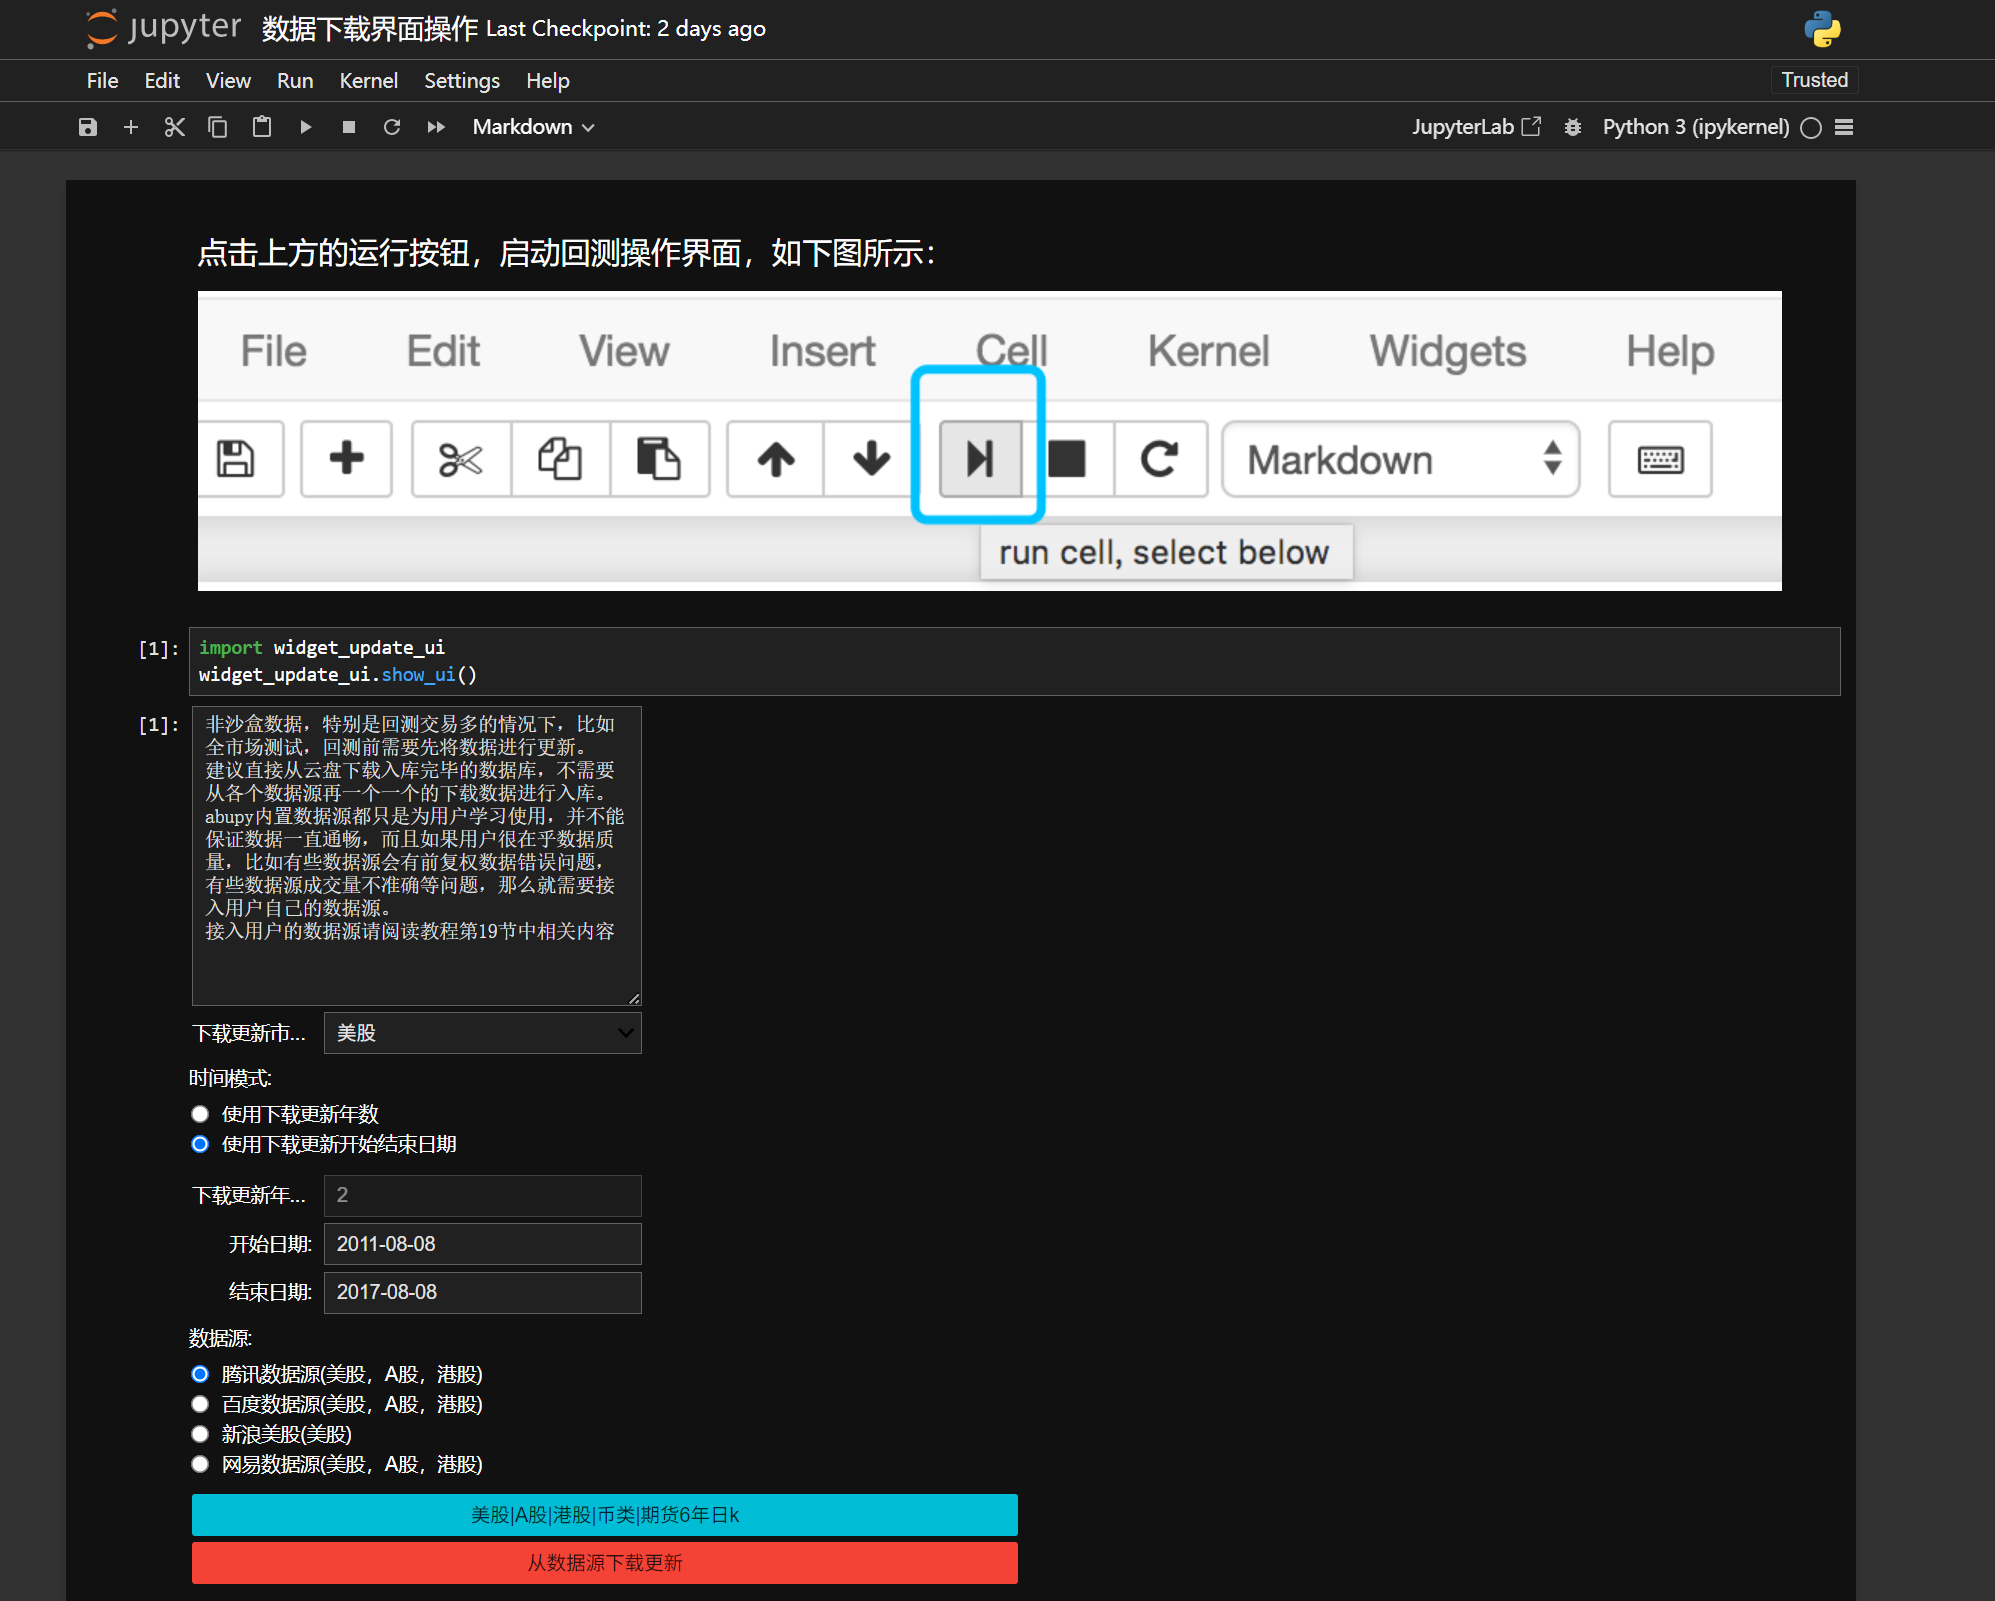Enable debugger bug icon
The image size is (1995, 1601).
tap(1572, 127)
